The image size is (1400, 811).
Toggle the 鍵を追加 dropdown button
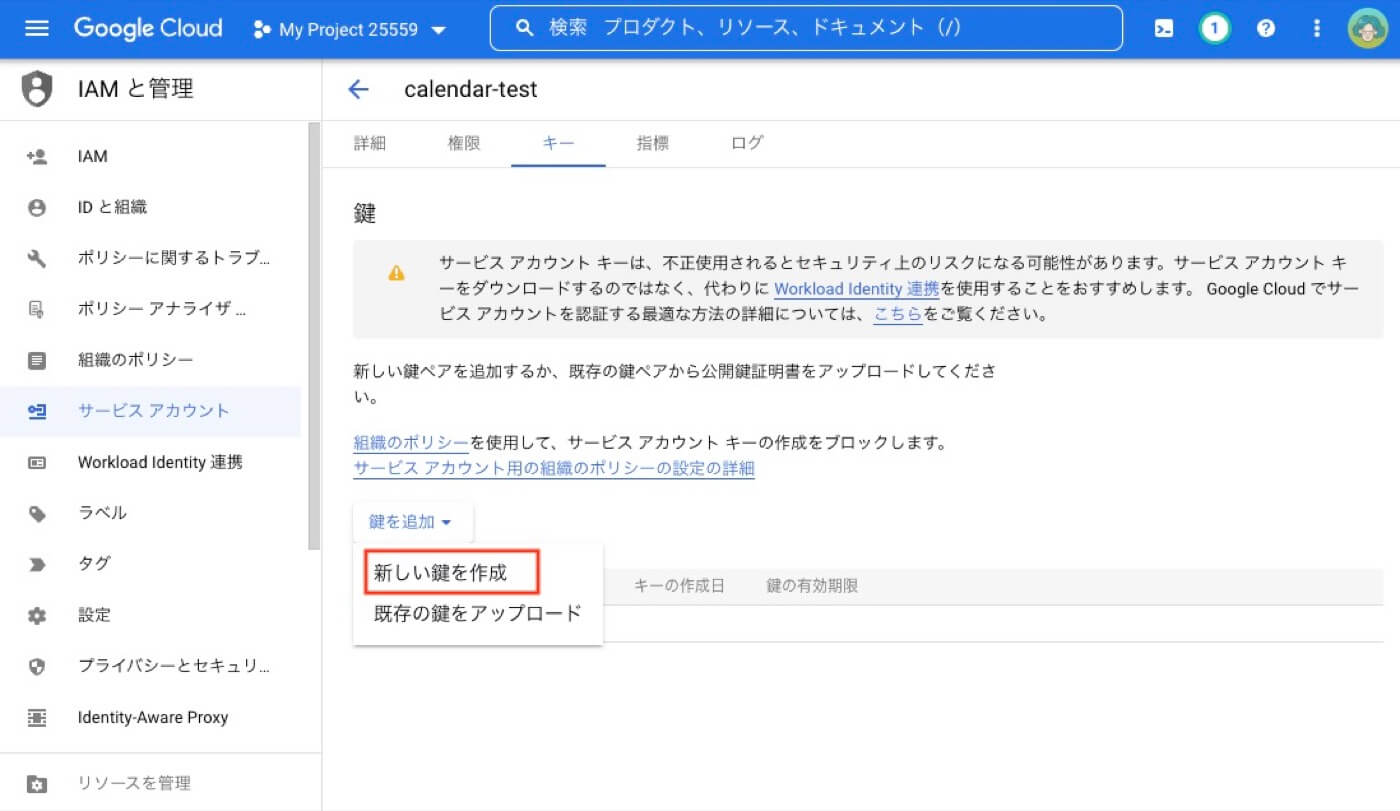(412, 522)
